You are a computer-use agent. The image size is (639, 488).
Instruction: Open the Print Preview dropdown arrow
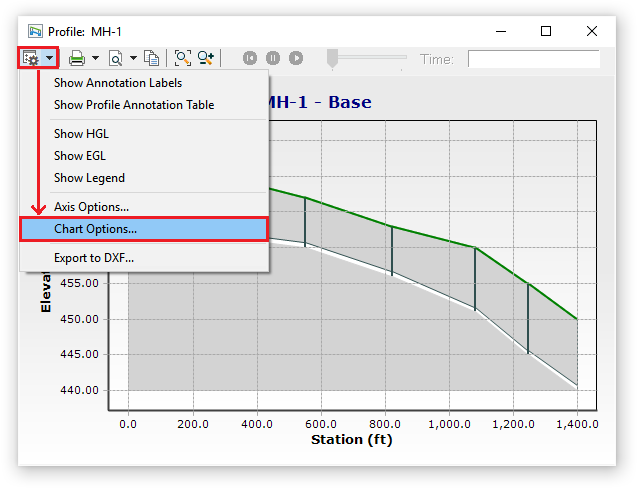(133, 59)
